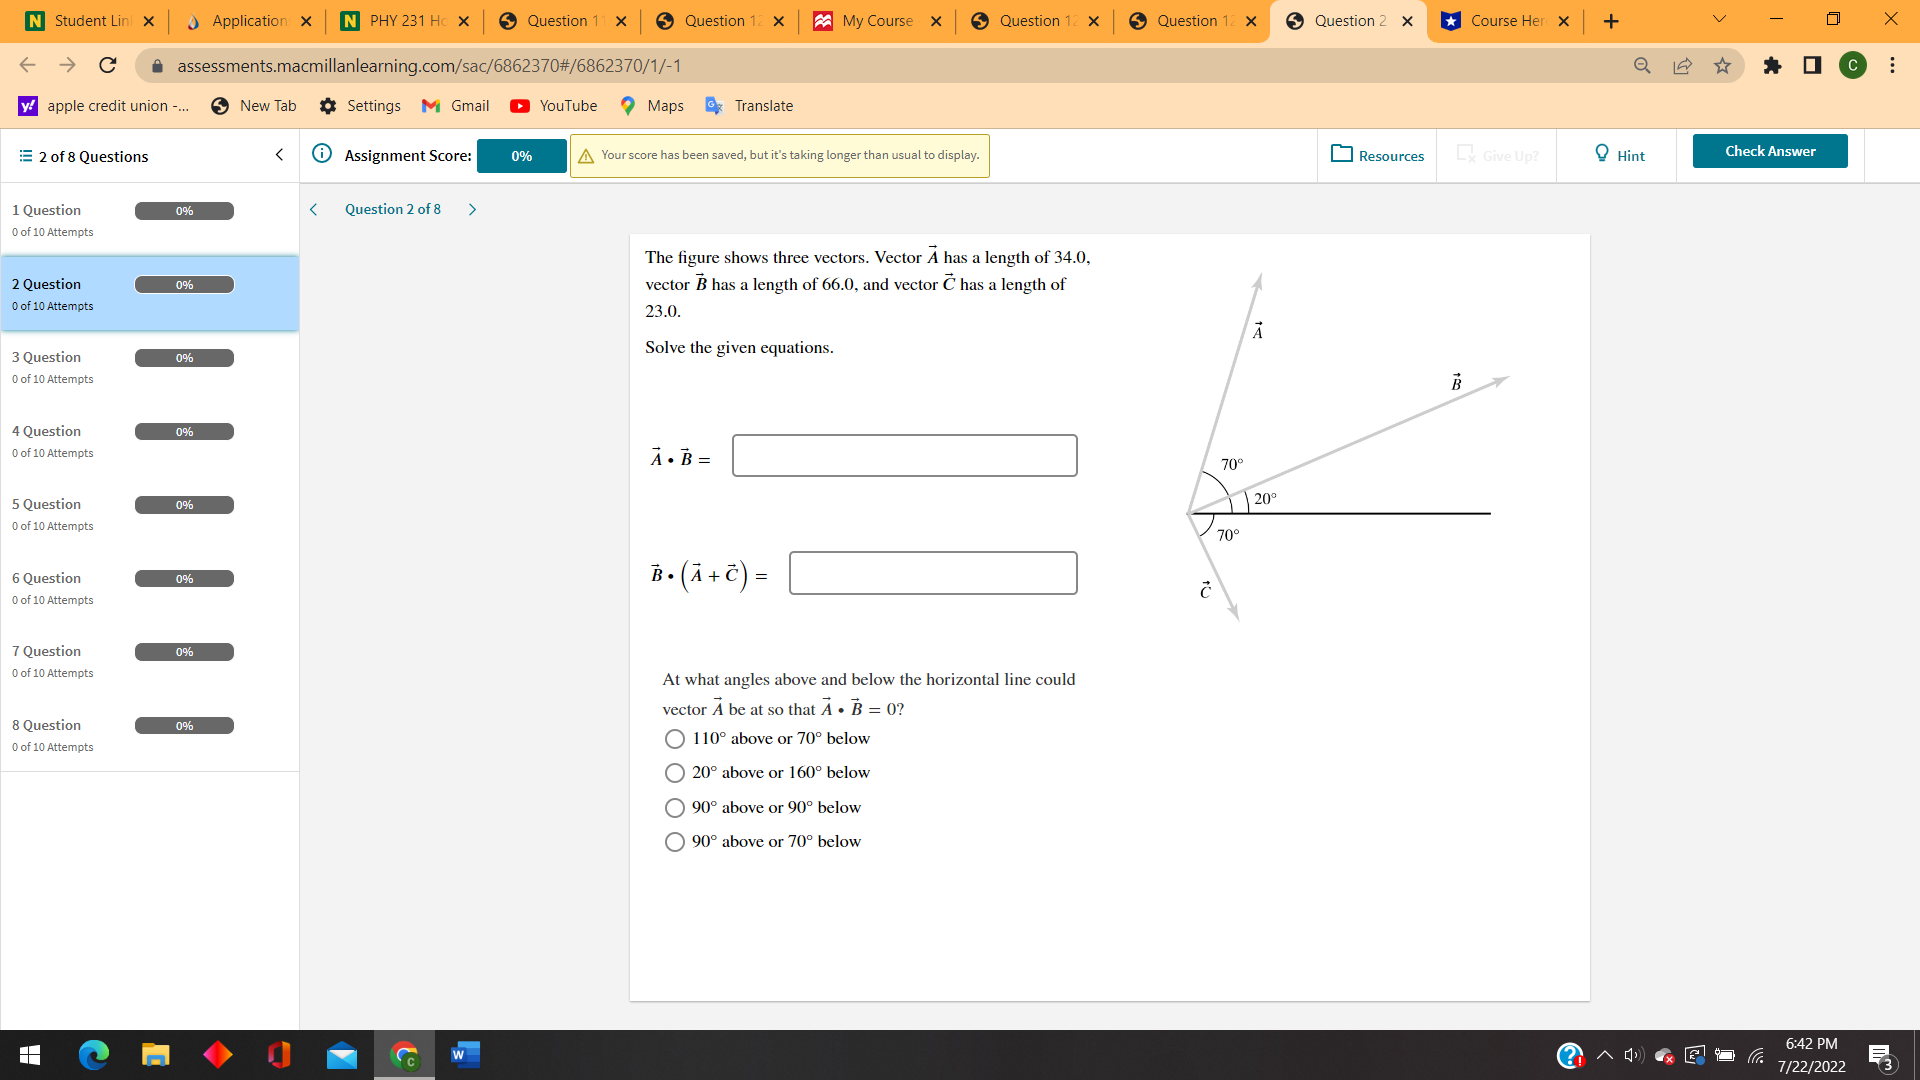
Task: Click the Give Up icon
Action: [x=1466, y=155]
